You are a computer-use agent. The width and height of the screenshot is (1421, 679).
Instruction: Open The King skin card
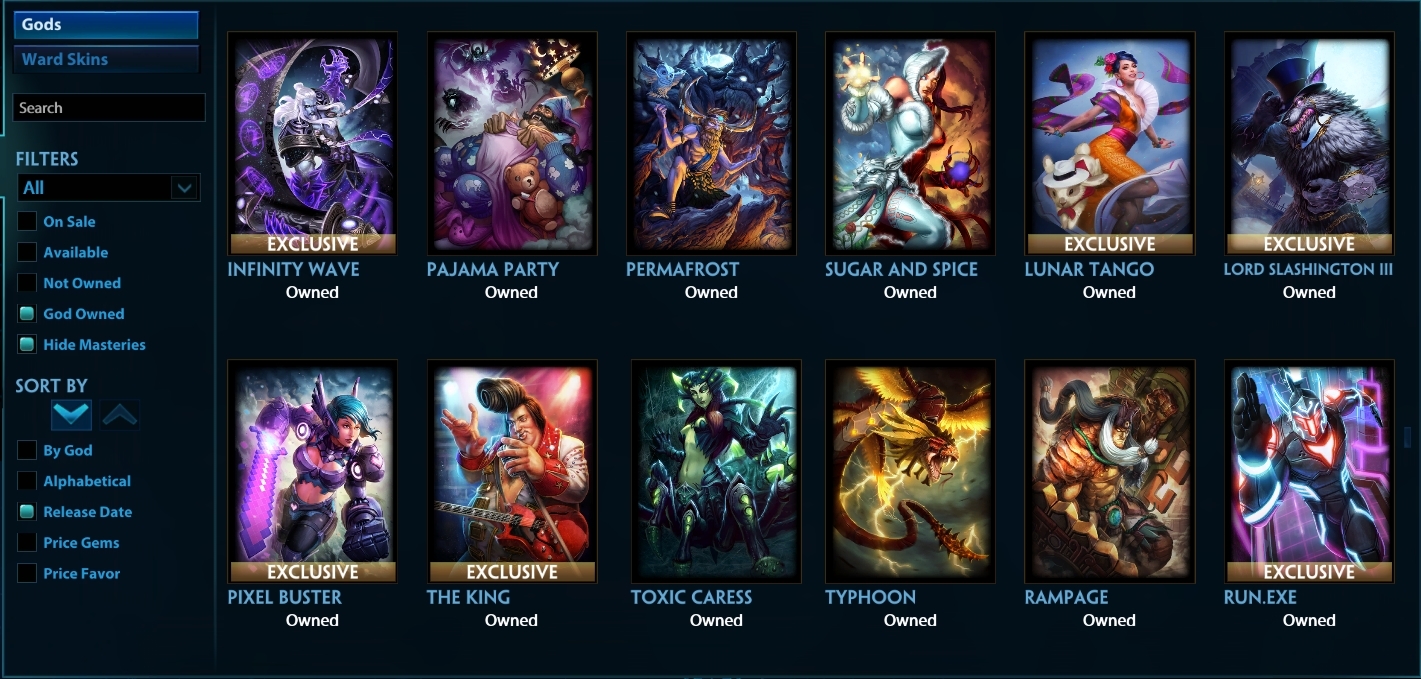click(512, 471)
